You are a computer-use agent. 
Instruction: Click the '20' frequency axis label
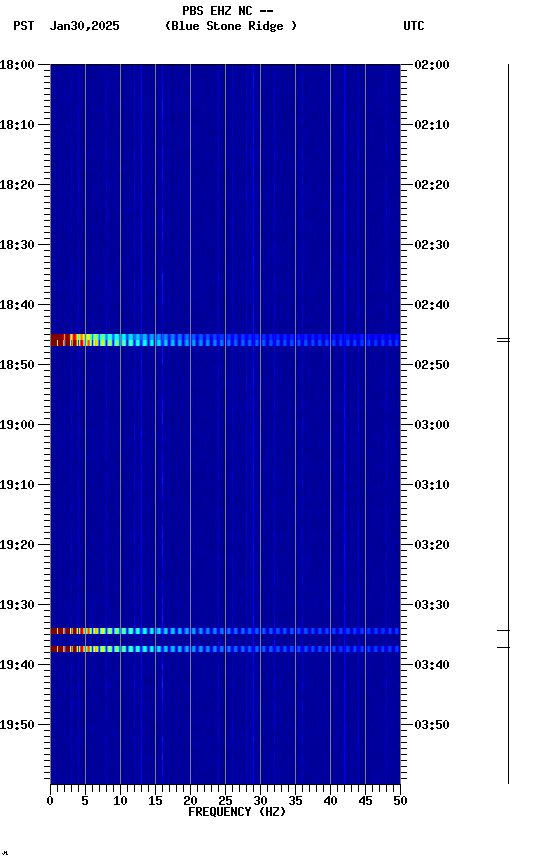coord(190,801)
